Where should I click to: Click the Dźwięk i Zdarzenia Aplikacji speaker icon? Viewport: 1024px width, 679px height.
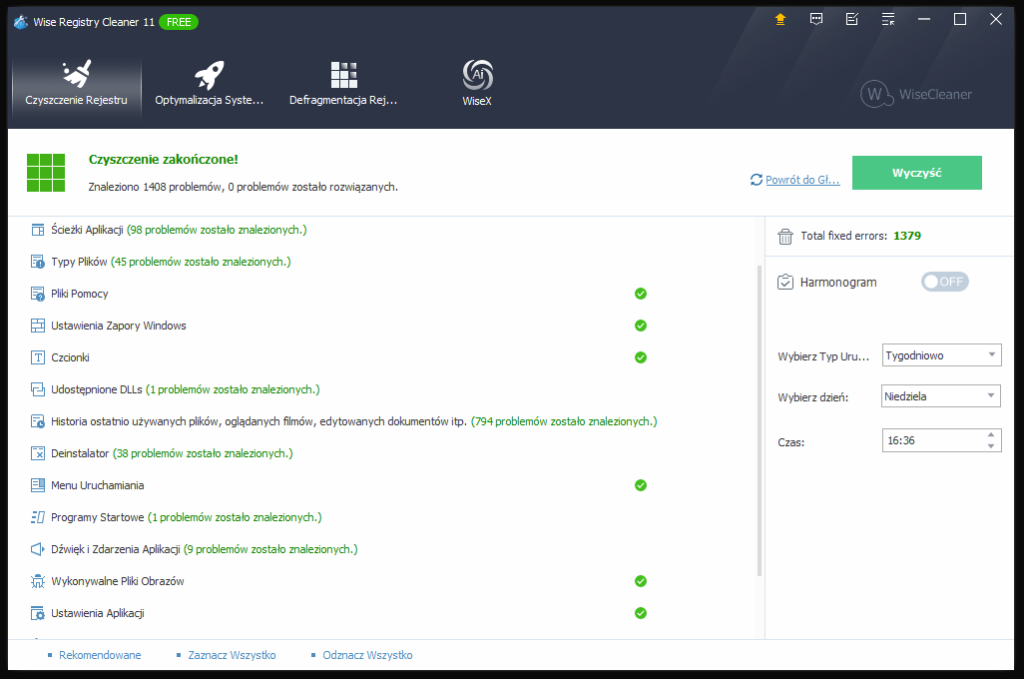(38, 549)
